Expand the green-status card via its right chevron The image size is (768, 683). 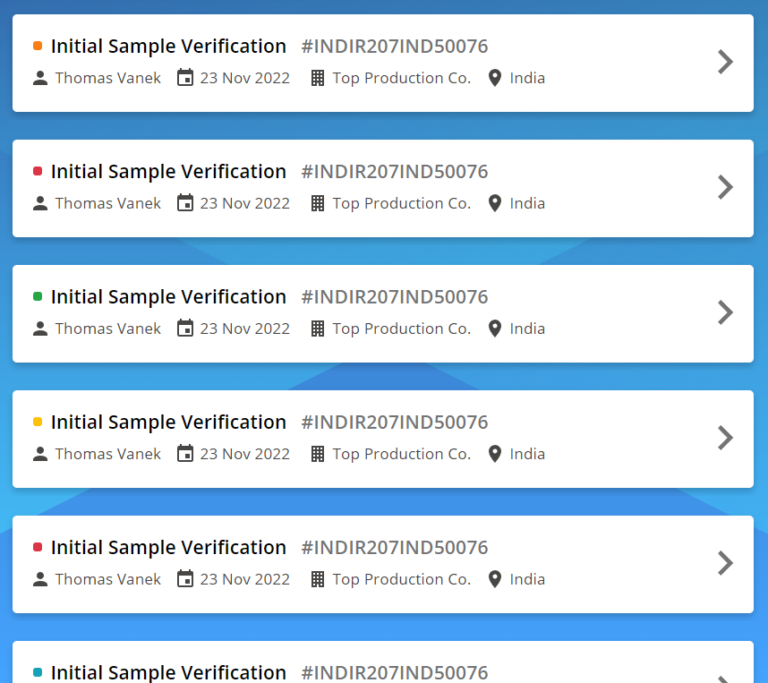(x=725, y=313)
